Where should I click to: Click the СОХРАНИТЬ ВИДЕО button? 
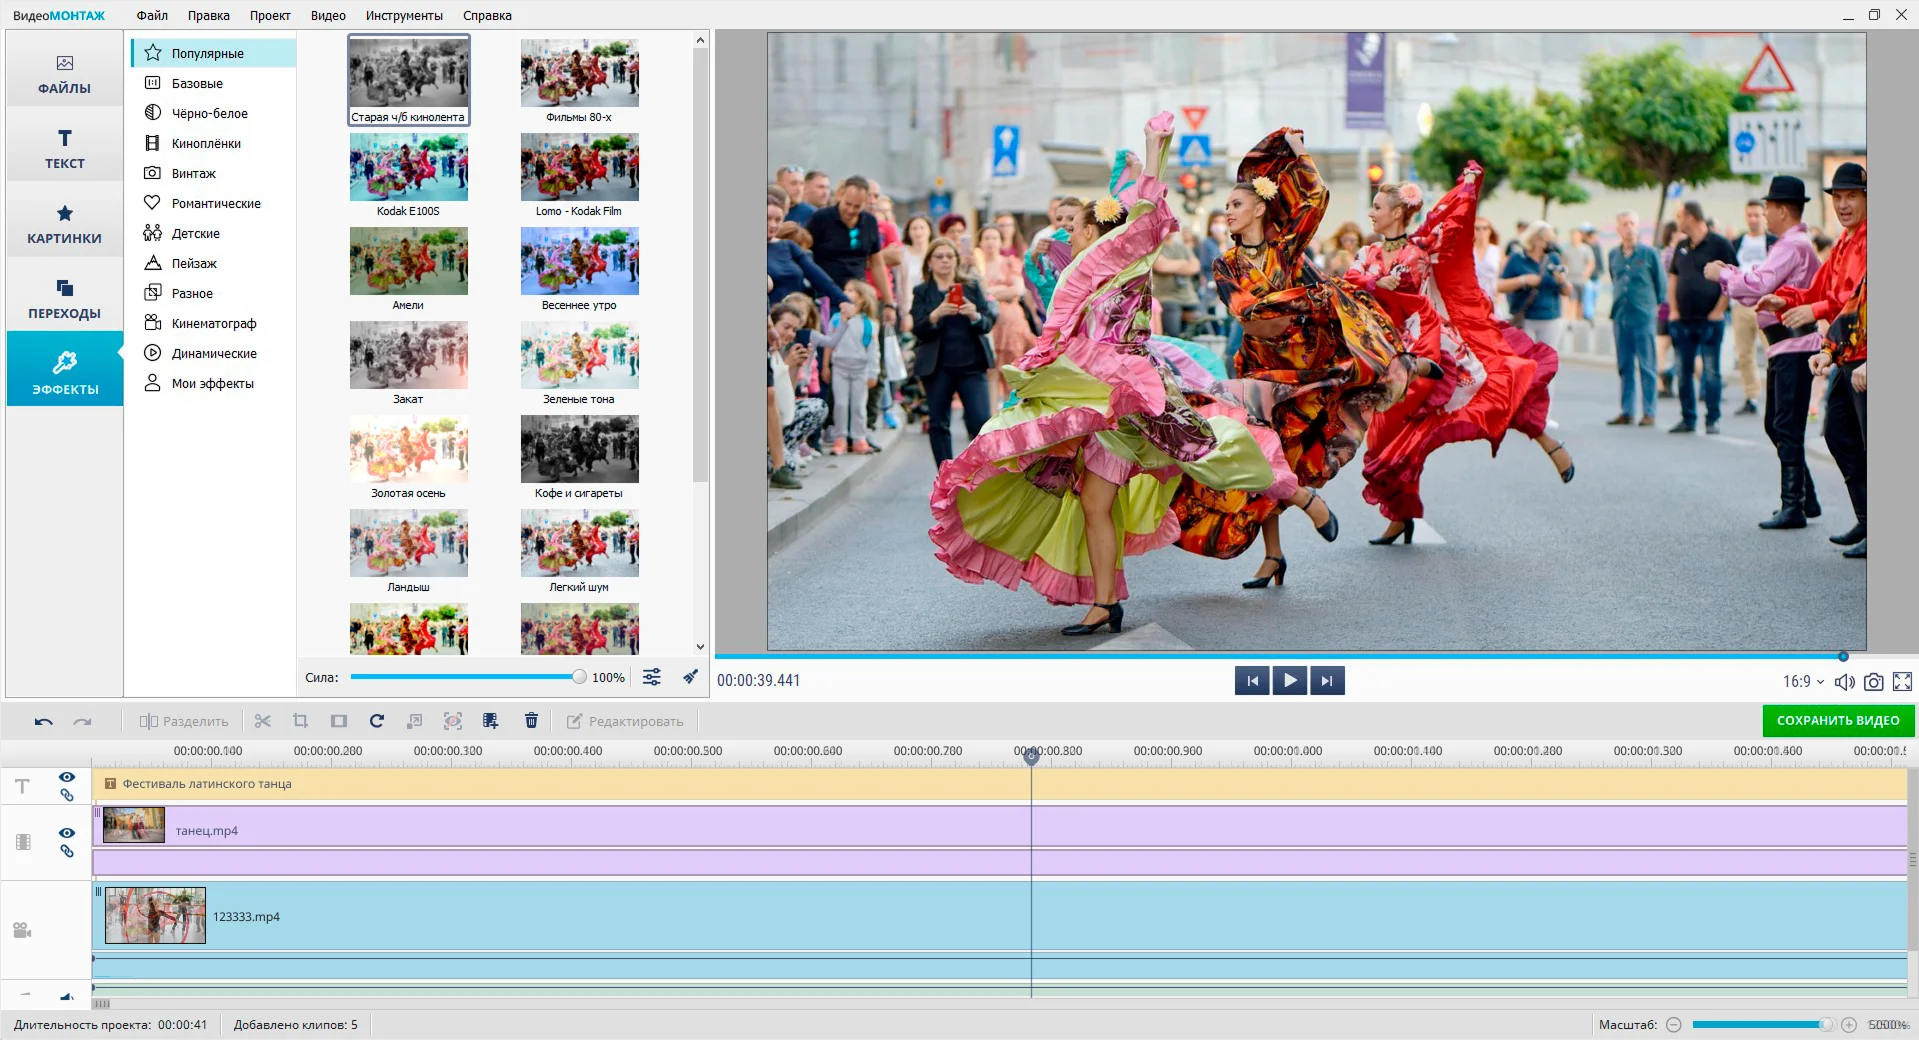coord(1838,720)
